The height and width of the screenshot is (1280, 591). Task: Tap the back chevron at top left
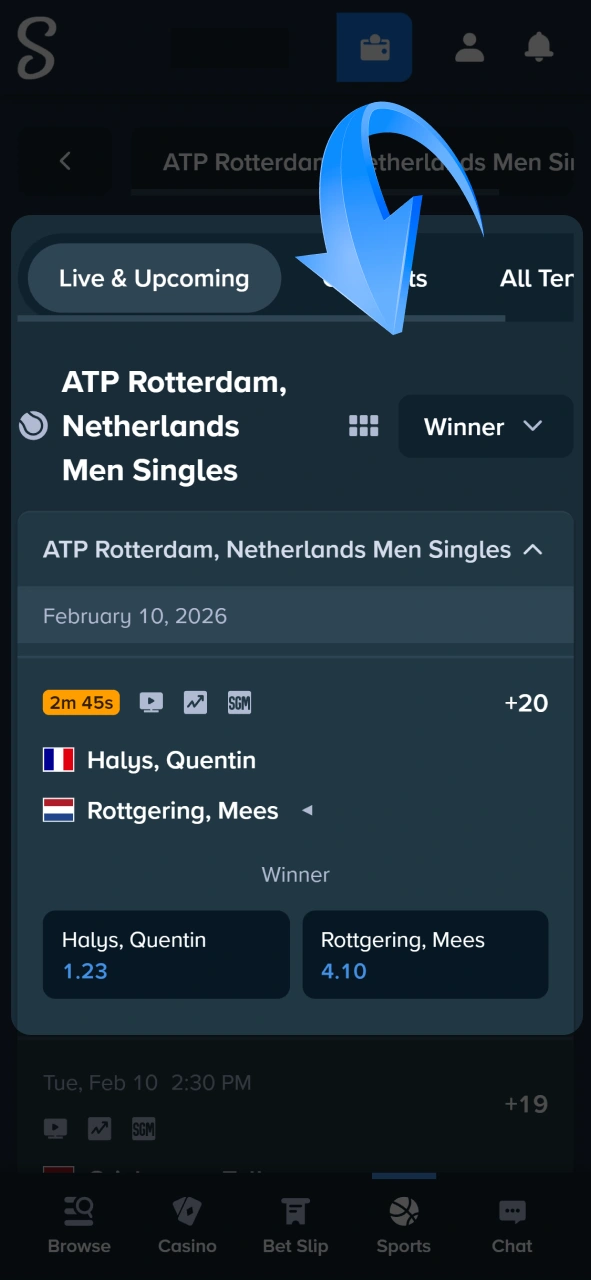pos(65,161)
